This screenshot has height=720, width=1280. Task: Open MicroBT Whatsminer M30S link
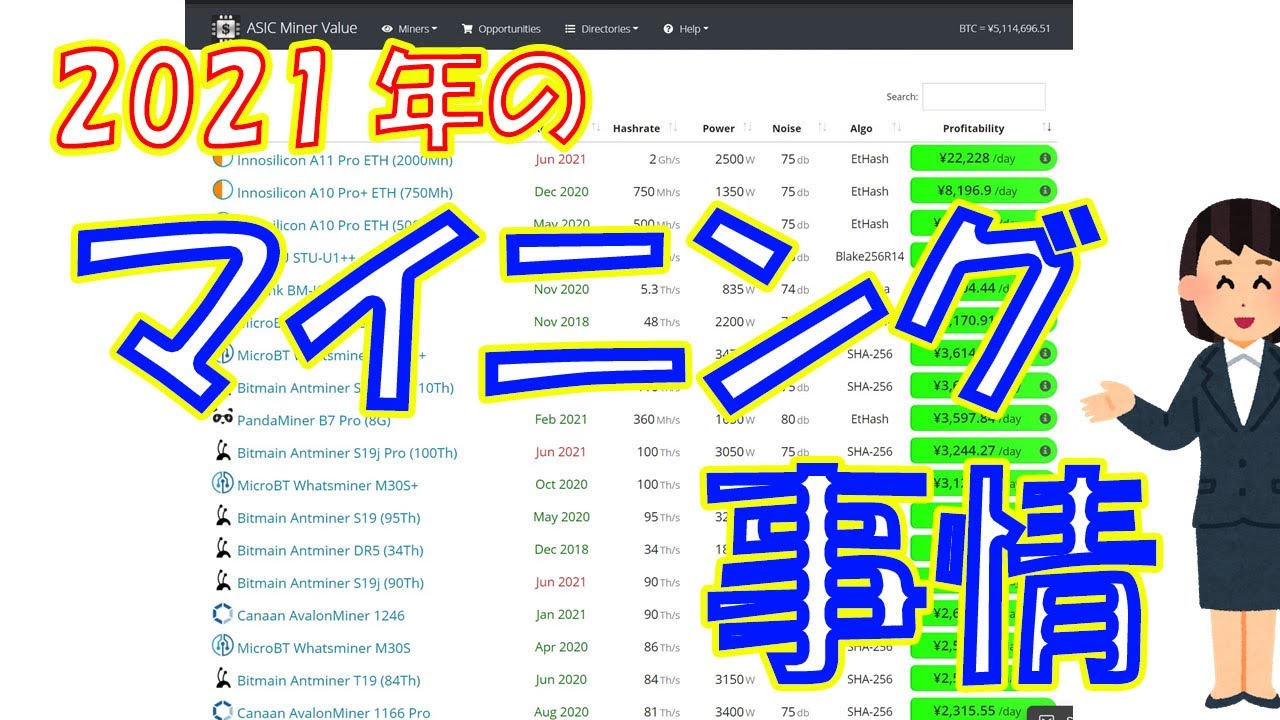[324, 648]
